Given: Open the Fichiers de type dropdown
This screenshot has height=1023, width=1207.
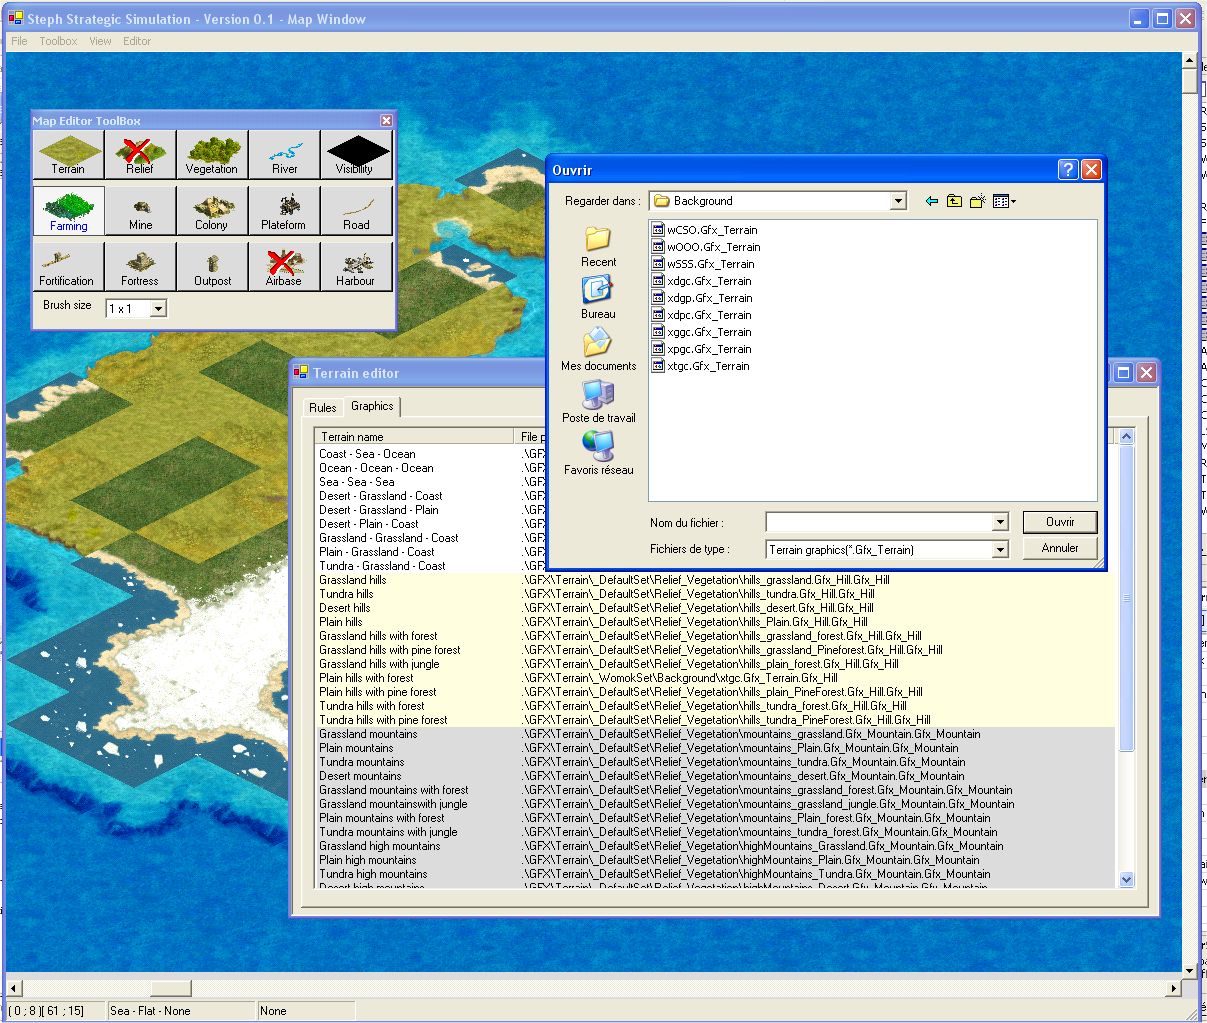Looking at the screenshot, I should click(x=999, y=550).
